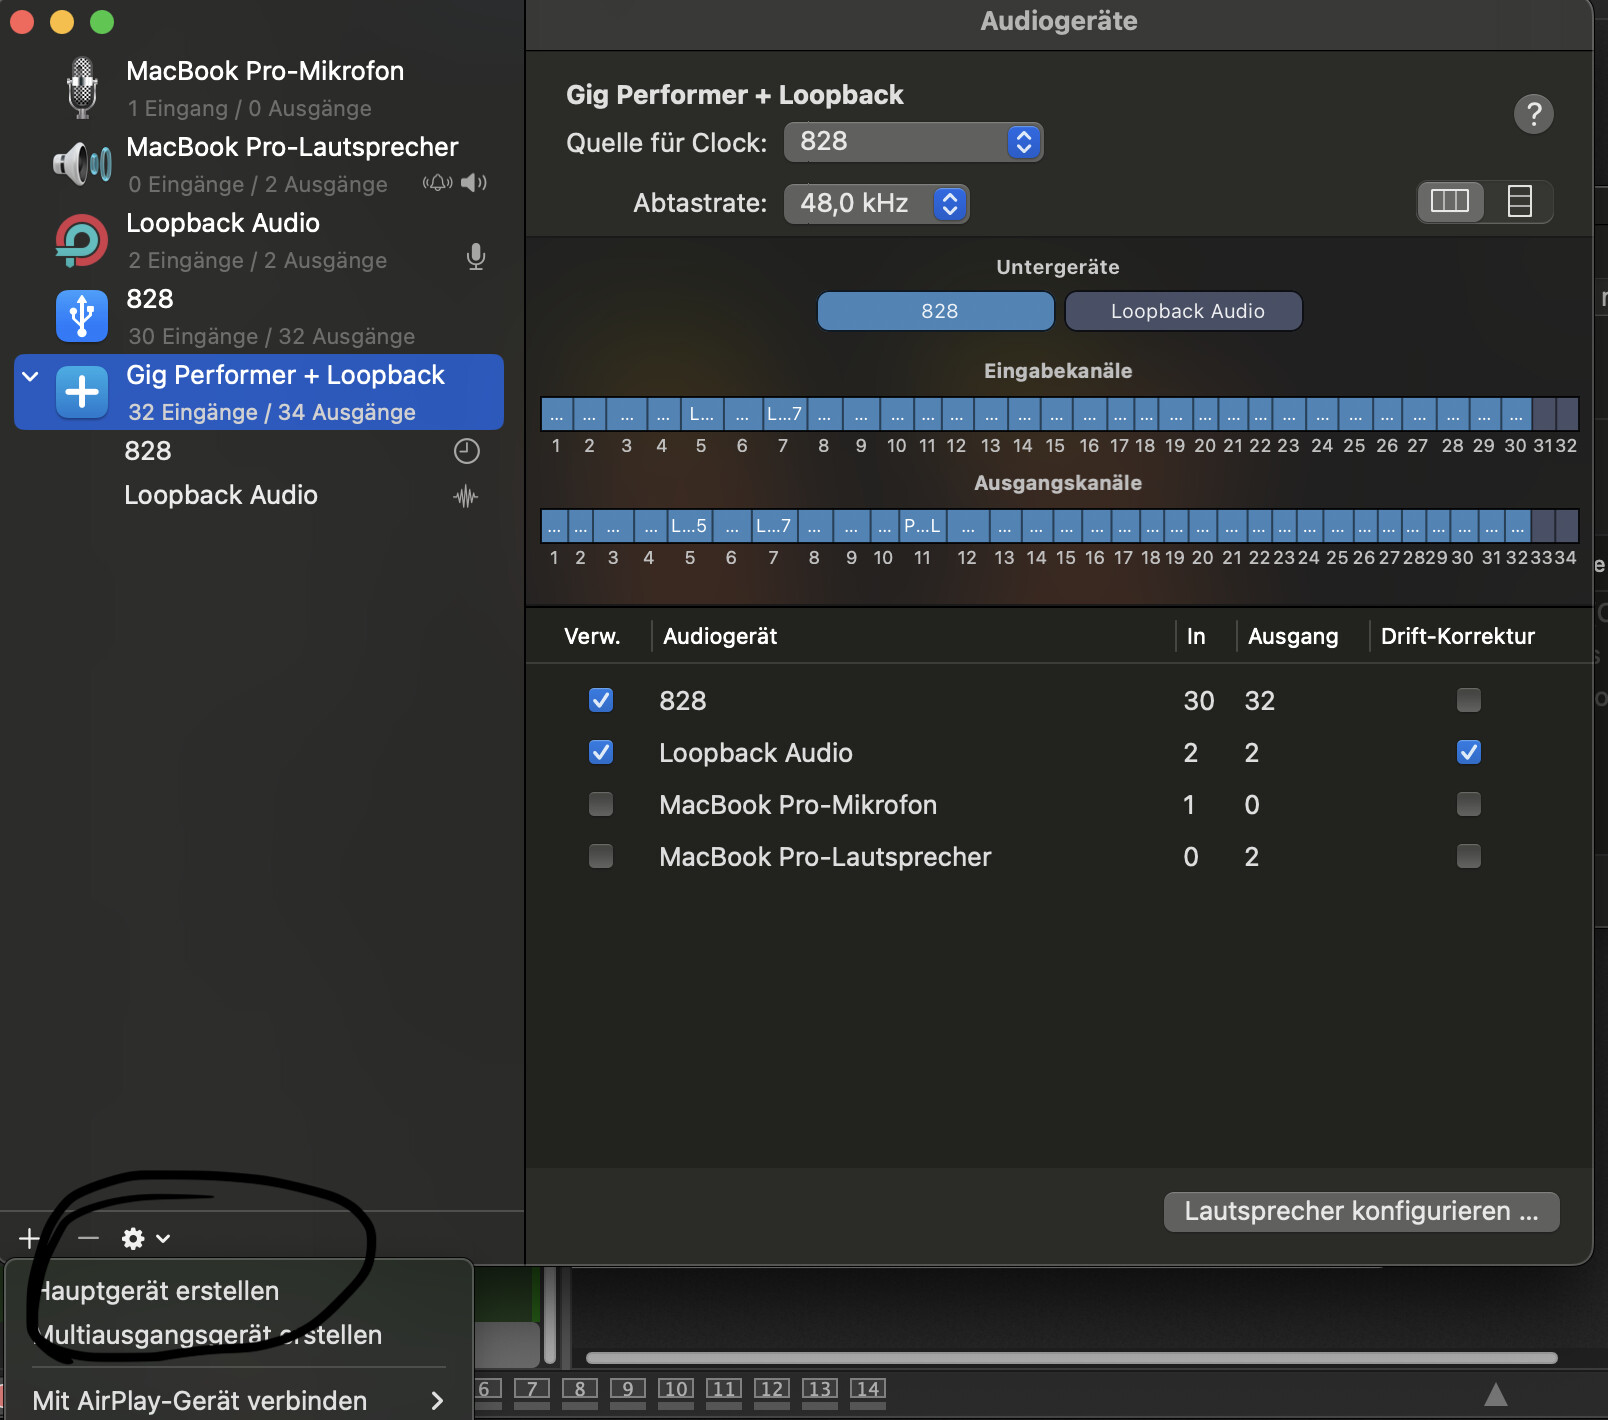Viewport: 1608px width, 1420px height.
Task: Choose Multiausgangsgerät erstellen from the menu
Action: tap(210, 1335)
